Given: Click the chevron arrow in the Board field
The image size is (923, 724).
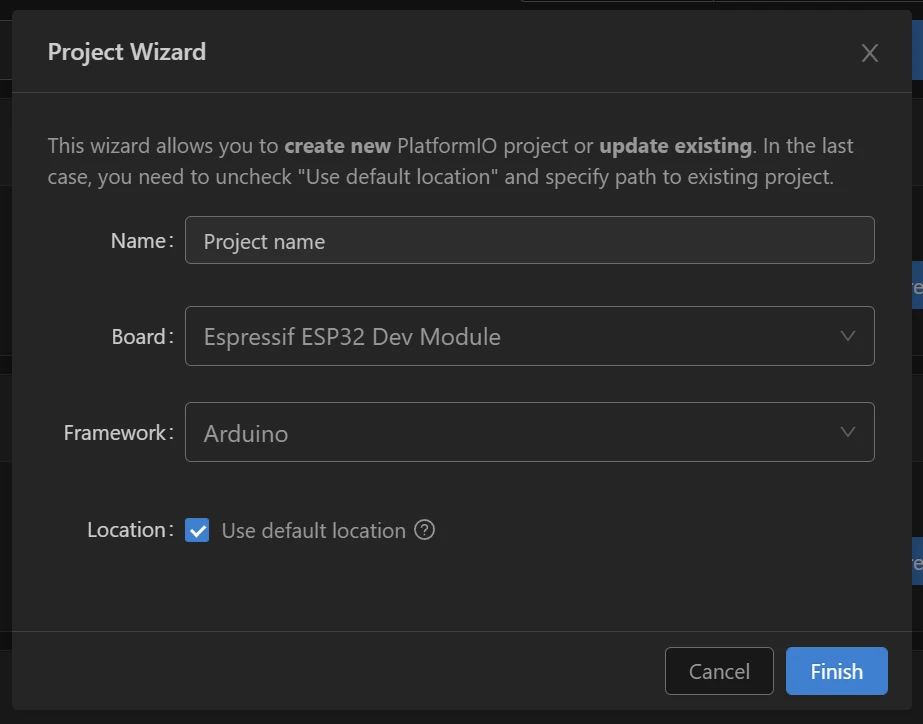Looking at the screenshot, I should [848, 336].
